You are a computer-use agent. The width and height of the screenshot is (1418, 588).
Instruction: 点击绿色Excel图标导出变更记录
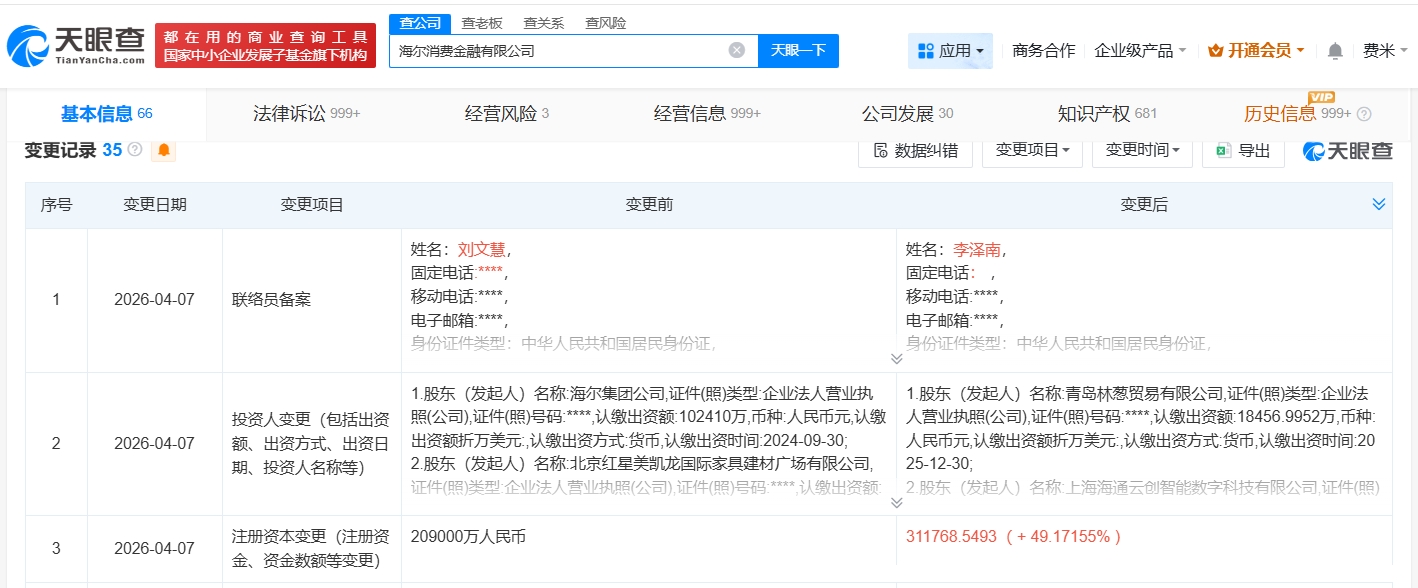(1224, 150)
